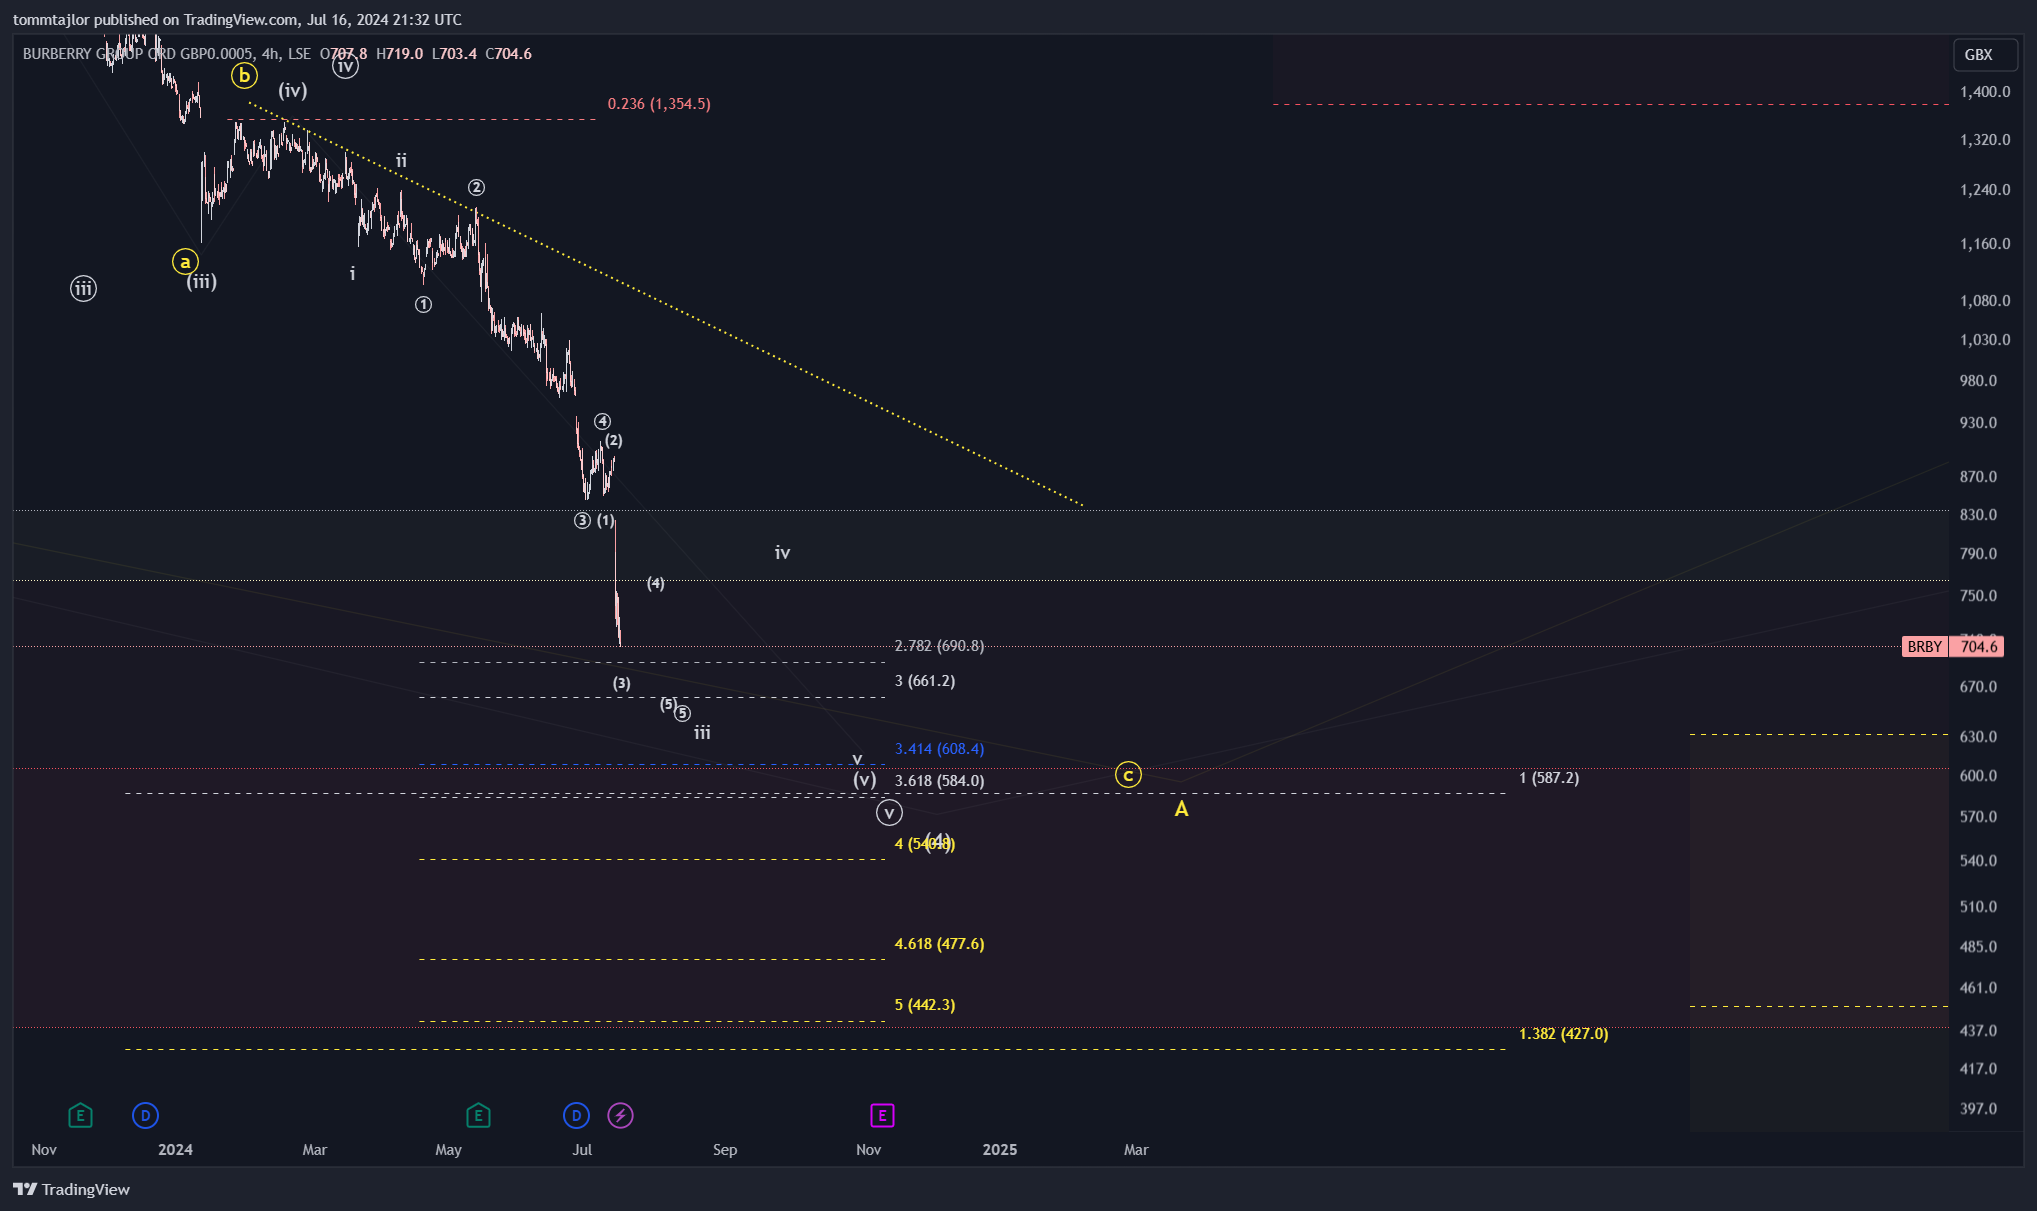
Task: Open the GBX currency selector
Action: (1986, 55)
